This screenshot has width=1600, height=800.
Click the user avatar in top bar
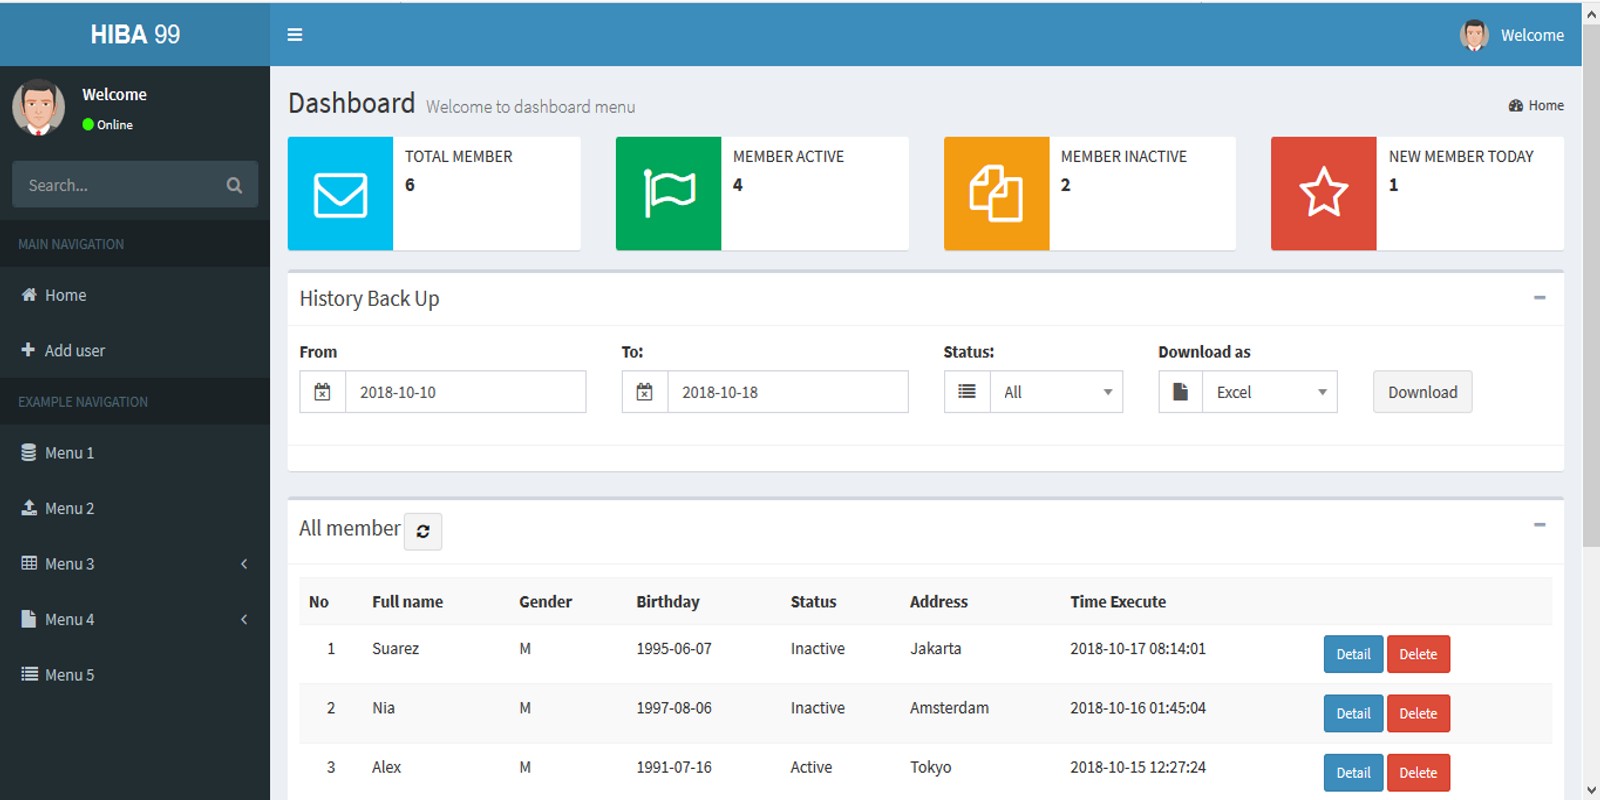[x=1474, y=35]
